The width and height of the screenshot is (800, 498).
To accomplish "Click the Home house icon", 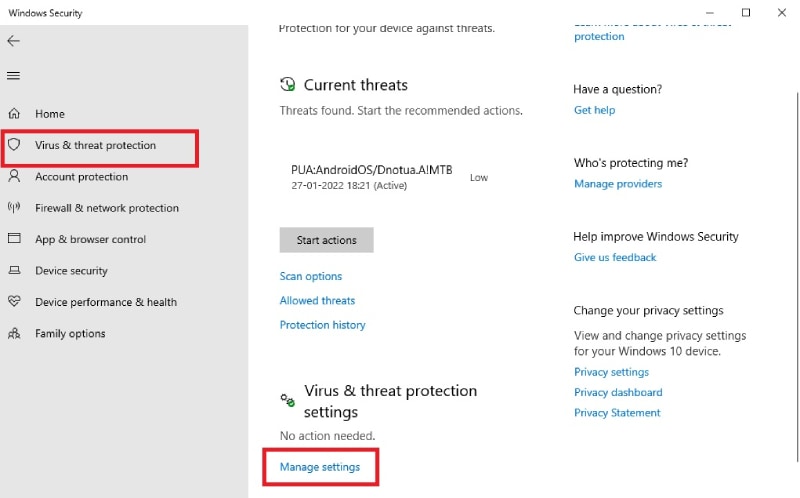I will click(14, 114).
